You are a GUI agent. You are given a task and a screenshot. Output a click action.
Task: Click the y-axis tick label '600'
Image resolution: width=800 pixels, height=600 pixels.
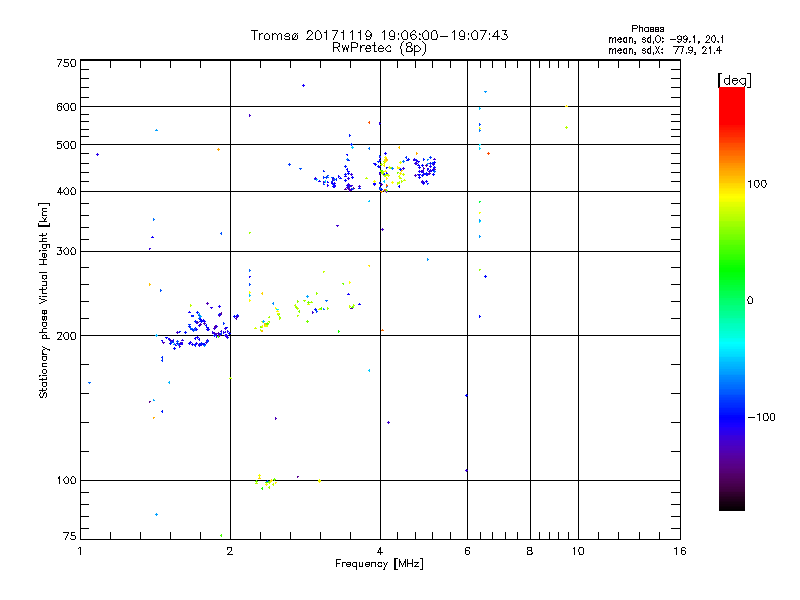[x=66, y=107]
